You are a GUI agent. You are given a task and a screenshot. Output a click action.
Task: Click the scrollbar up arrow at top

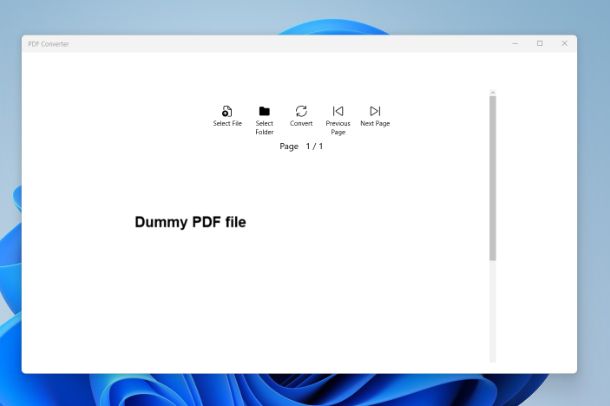coord(493,93)
